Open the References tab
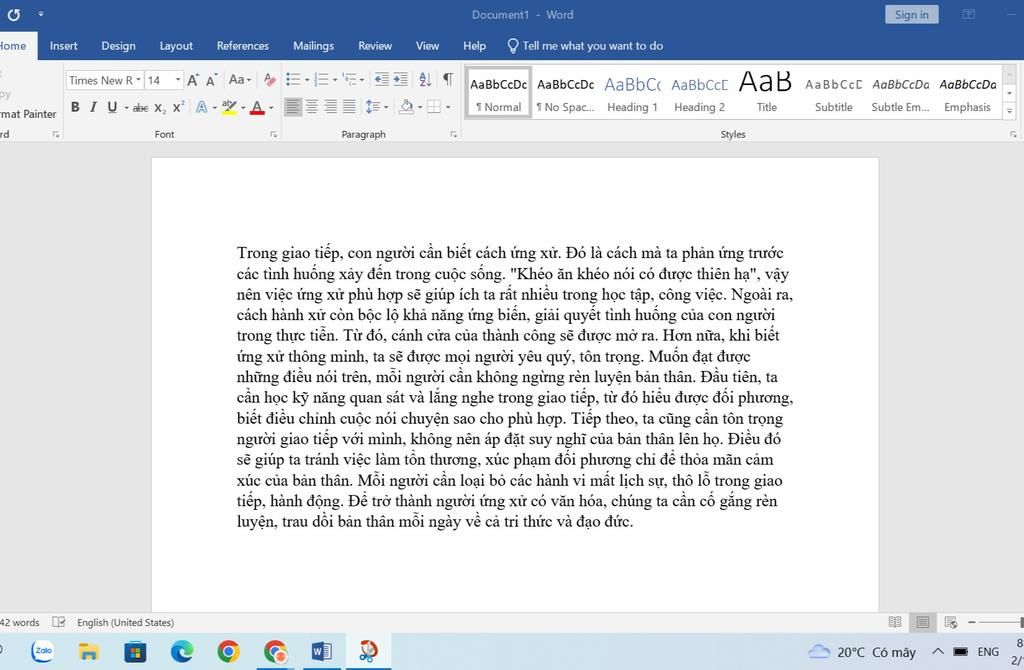The height and width of the screenshot is (670, 1024). (242, 46)
